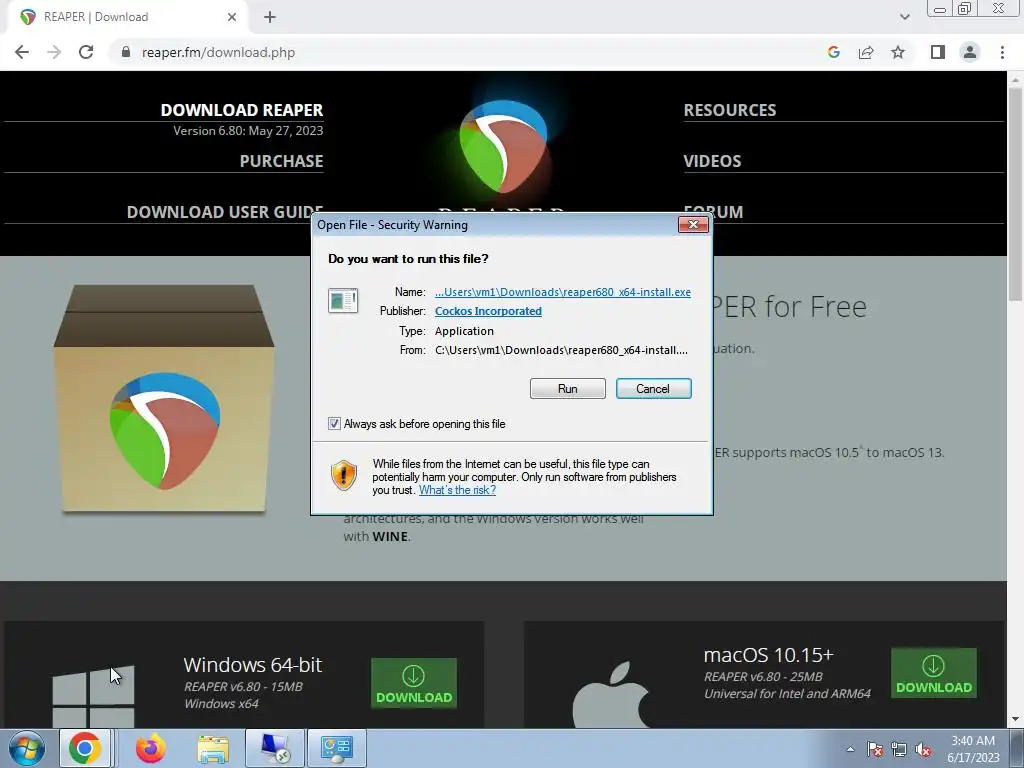The width and height of the screenshot is (1024, 768).
Task: Open the Cockos Incorporated publisher link
Action: click(x=488, y=311)
